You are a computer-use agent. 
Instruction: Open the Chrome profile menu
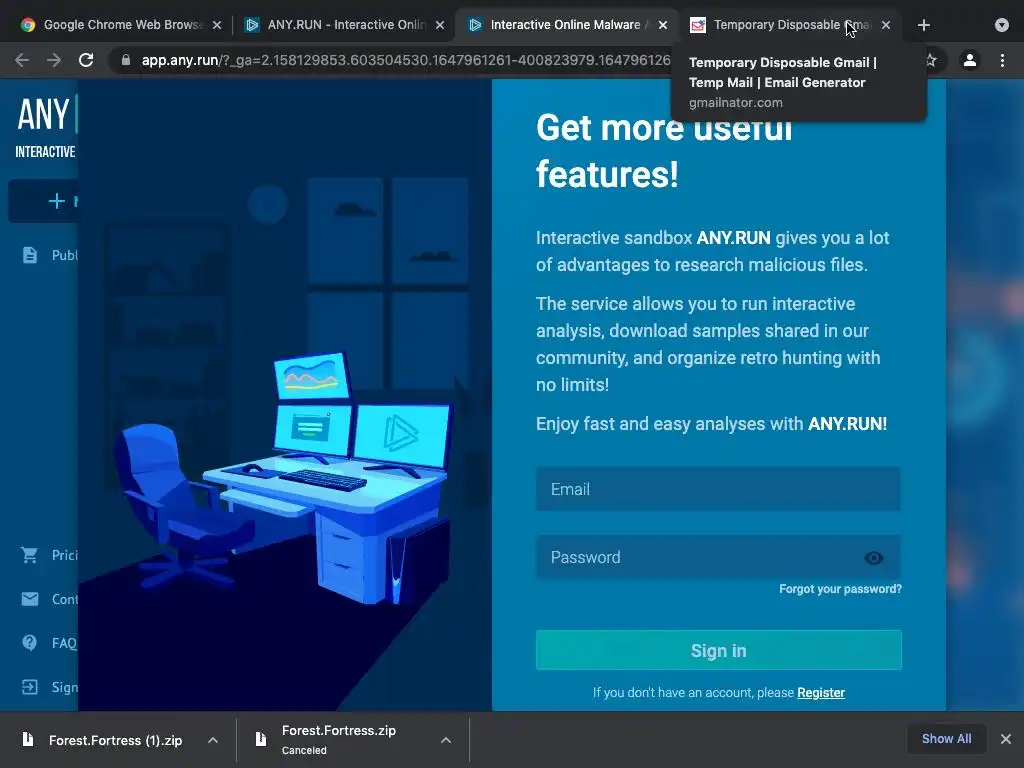coord(970,60)
